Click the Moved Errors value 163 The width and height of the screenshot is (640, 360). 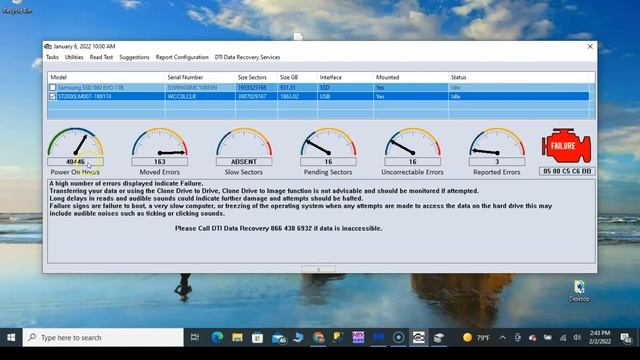click(x=160, y=162)
